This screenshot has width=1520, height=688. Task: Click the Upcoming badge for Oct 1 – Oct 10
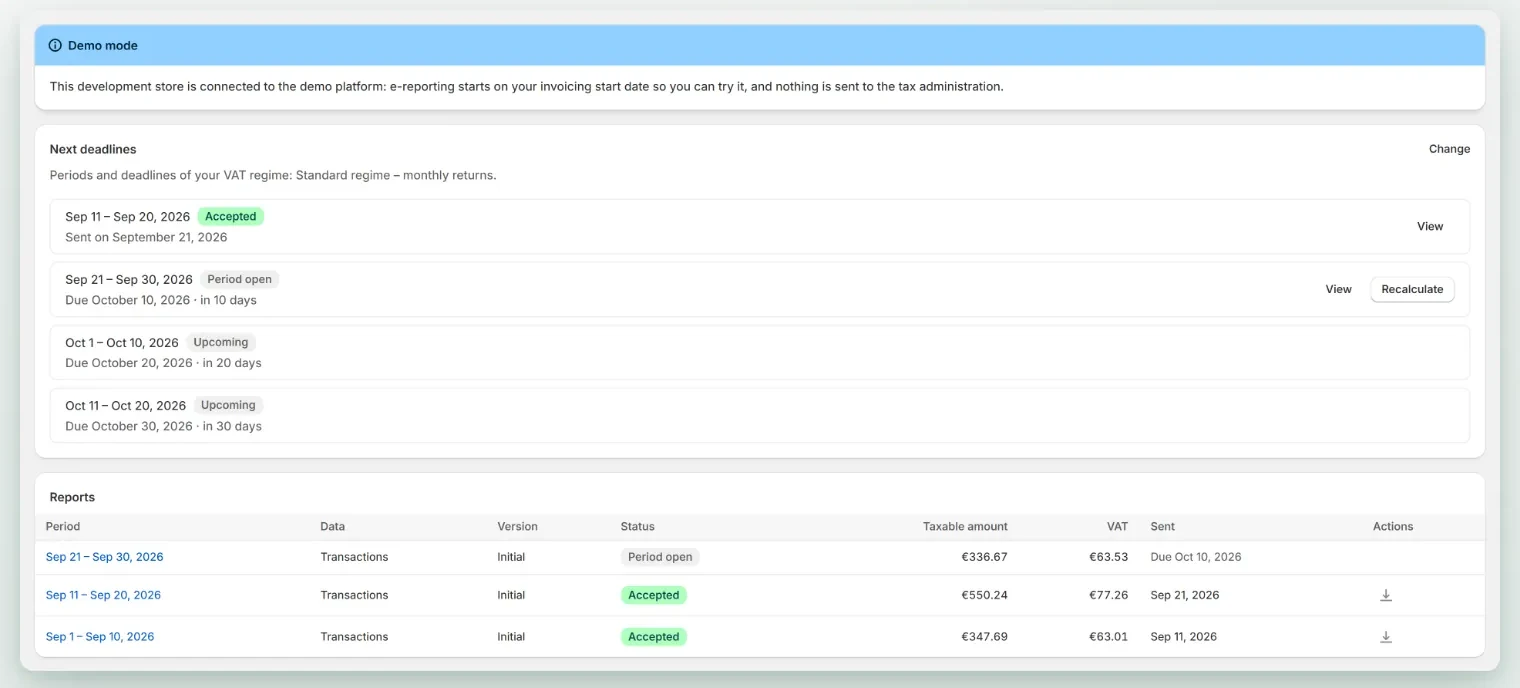[221, 343]
